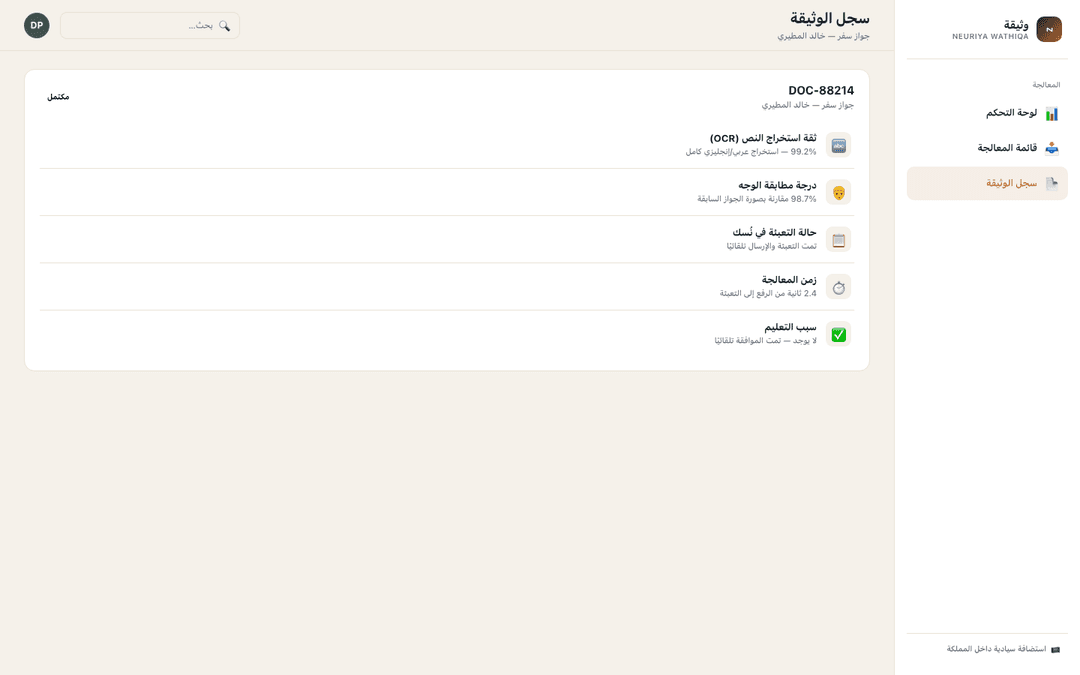Click the dashboard bar chart icon
The height and width of the screenshot is (675, 1080).
tap(1051, 114)
